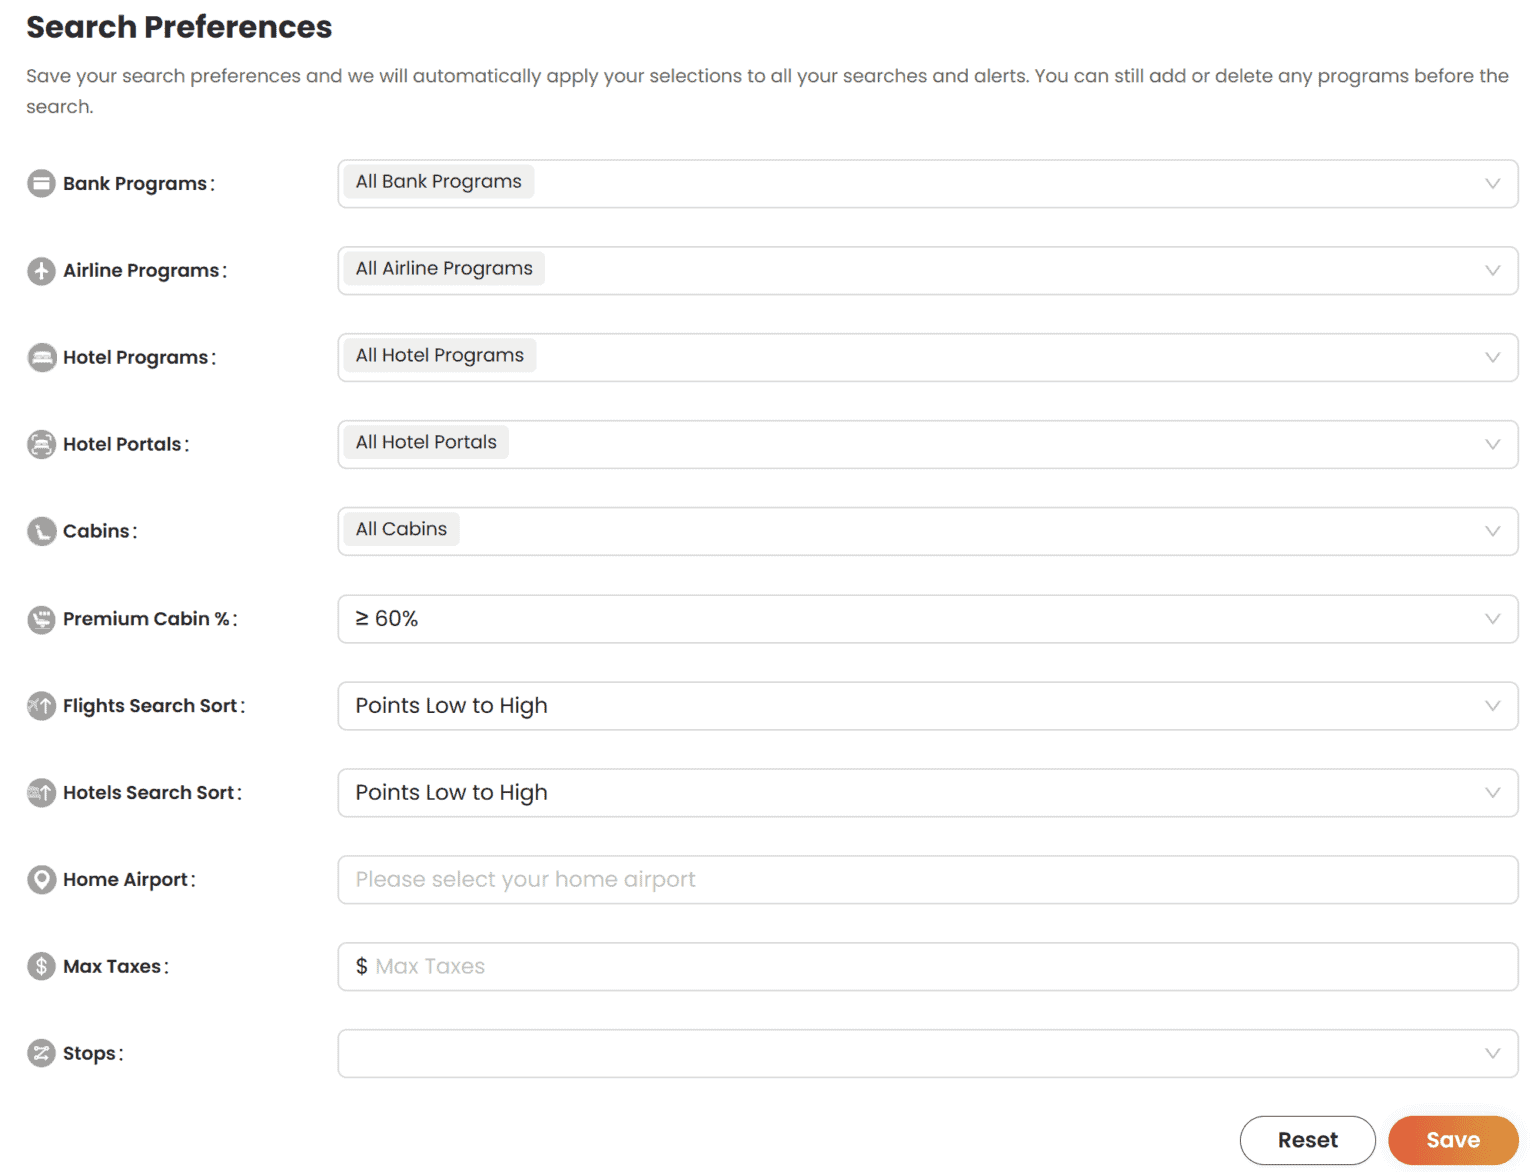Select the All Cabins tag
Image resolution: width=1536 pixels, height=1172 pixels.
pos(401,529)
